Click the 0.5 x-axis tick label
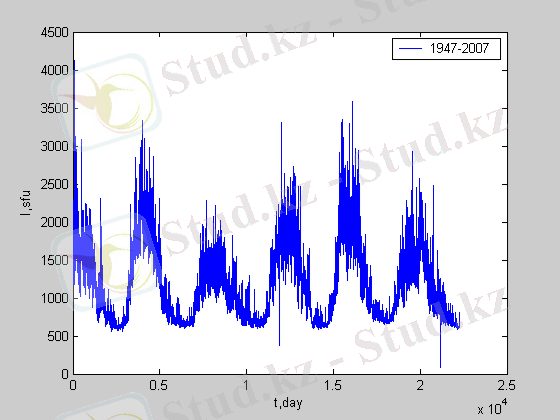The height and width of the screenshot is (420, 560). (x=159, y=385)
